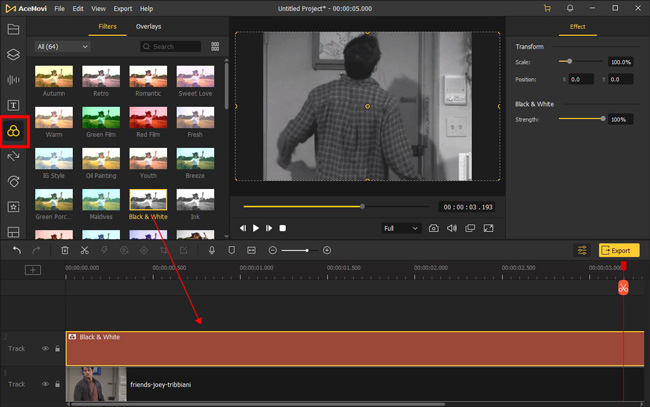
Task: Record voiceover with microphone icon
Action: point(212,250)
